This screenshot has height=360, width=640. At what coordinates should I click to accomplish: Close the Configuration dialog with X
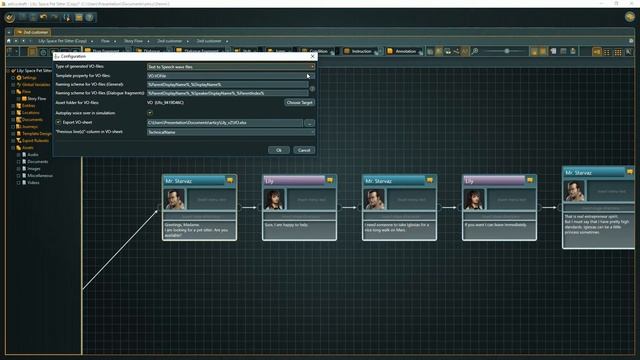[313, 56]
